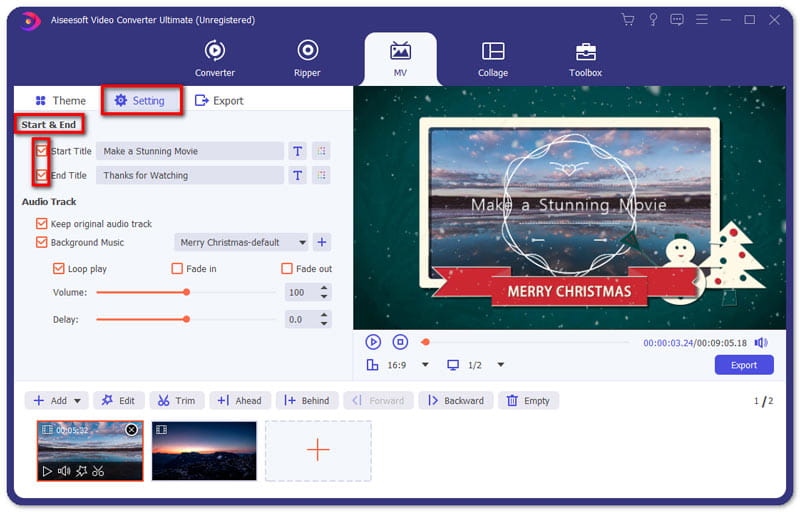Click the volume value field 100
The image size is (800, 512).
pyautogui.click(x=301, y=292)
